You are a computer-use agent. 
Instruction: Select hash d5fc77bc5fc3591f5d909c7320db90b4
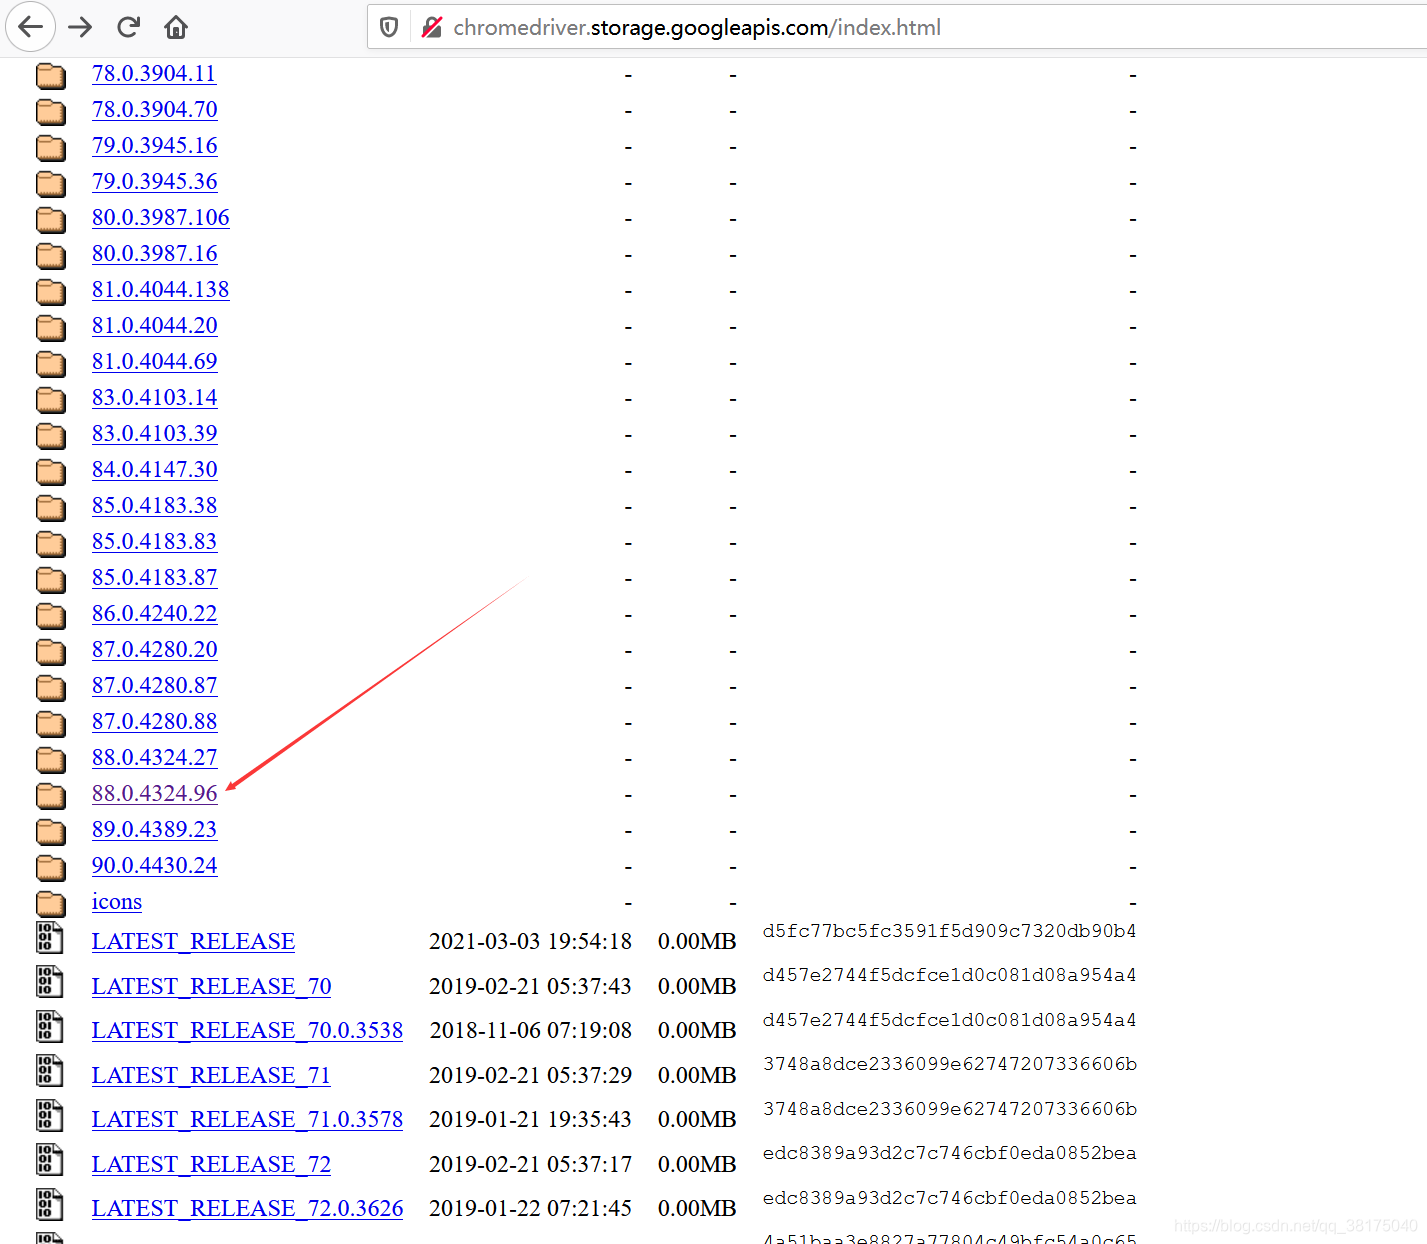coord(950,931)
